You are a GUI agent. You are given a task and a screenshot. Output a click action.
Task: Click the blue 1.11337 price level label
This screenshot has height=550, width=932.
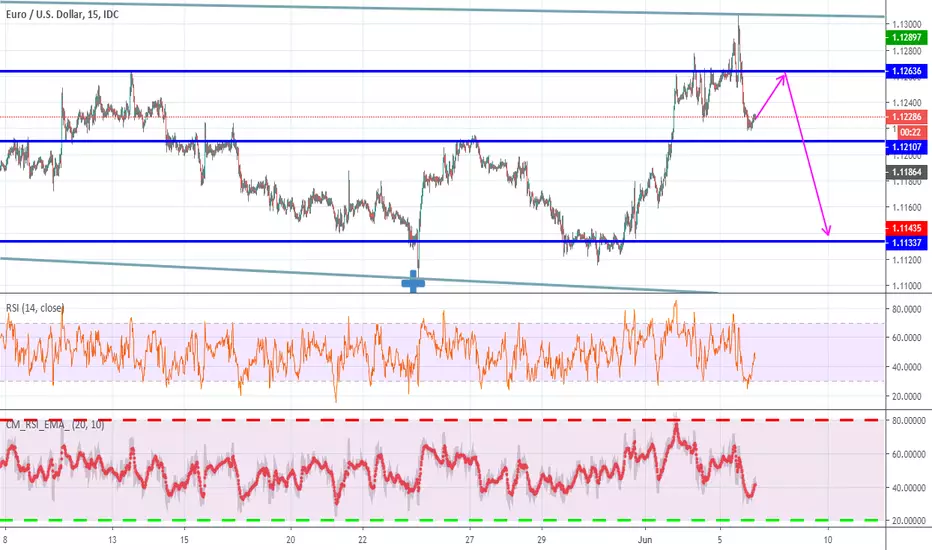click(x=906, y=243)
